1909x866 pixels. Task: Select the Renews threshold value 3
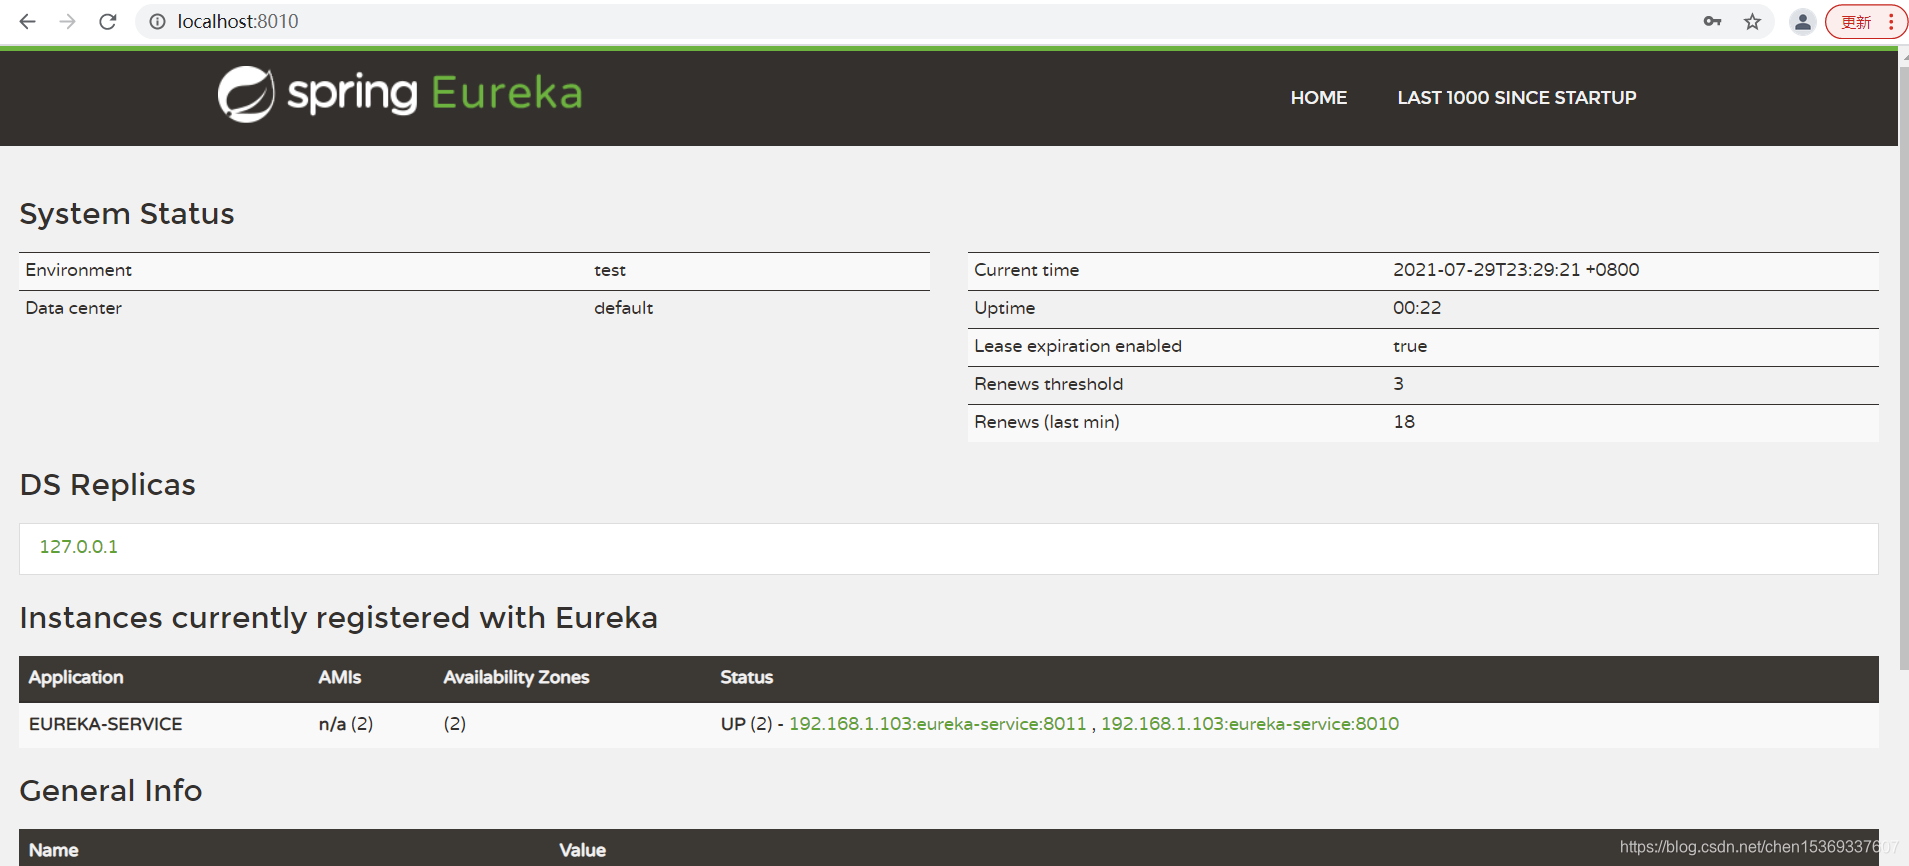pos(1398,384)
